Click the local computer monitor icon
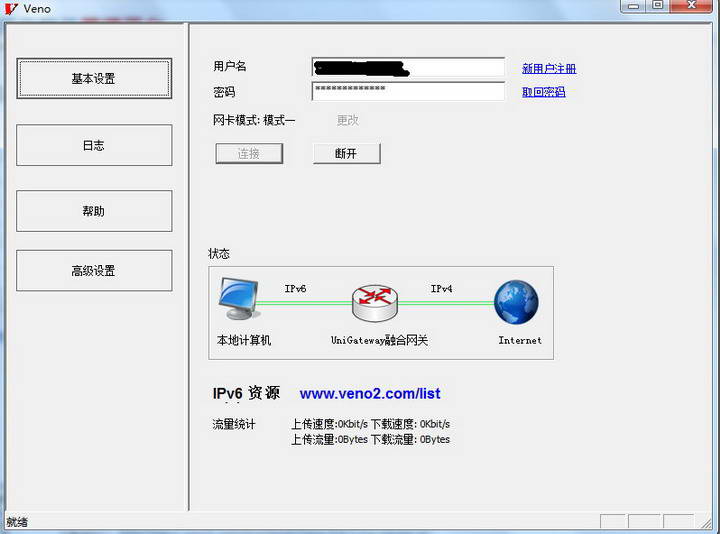Viewport: 720px width, 534px height. (238, 298)
